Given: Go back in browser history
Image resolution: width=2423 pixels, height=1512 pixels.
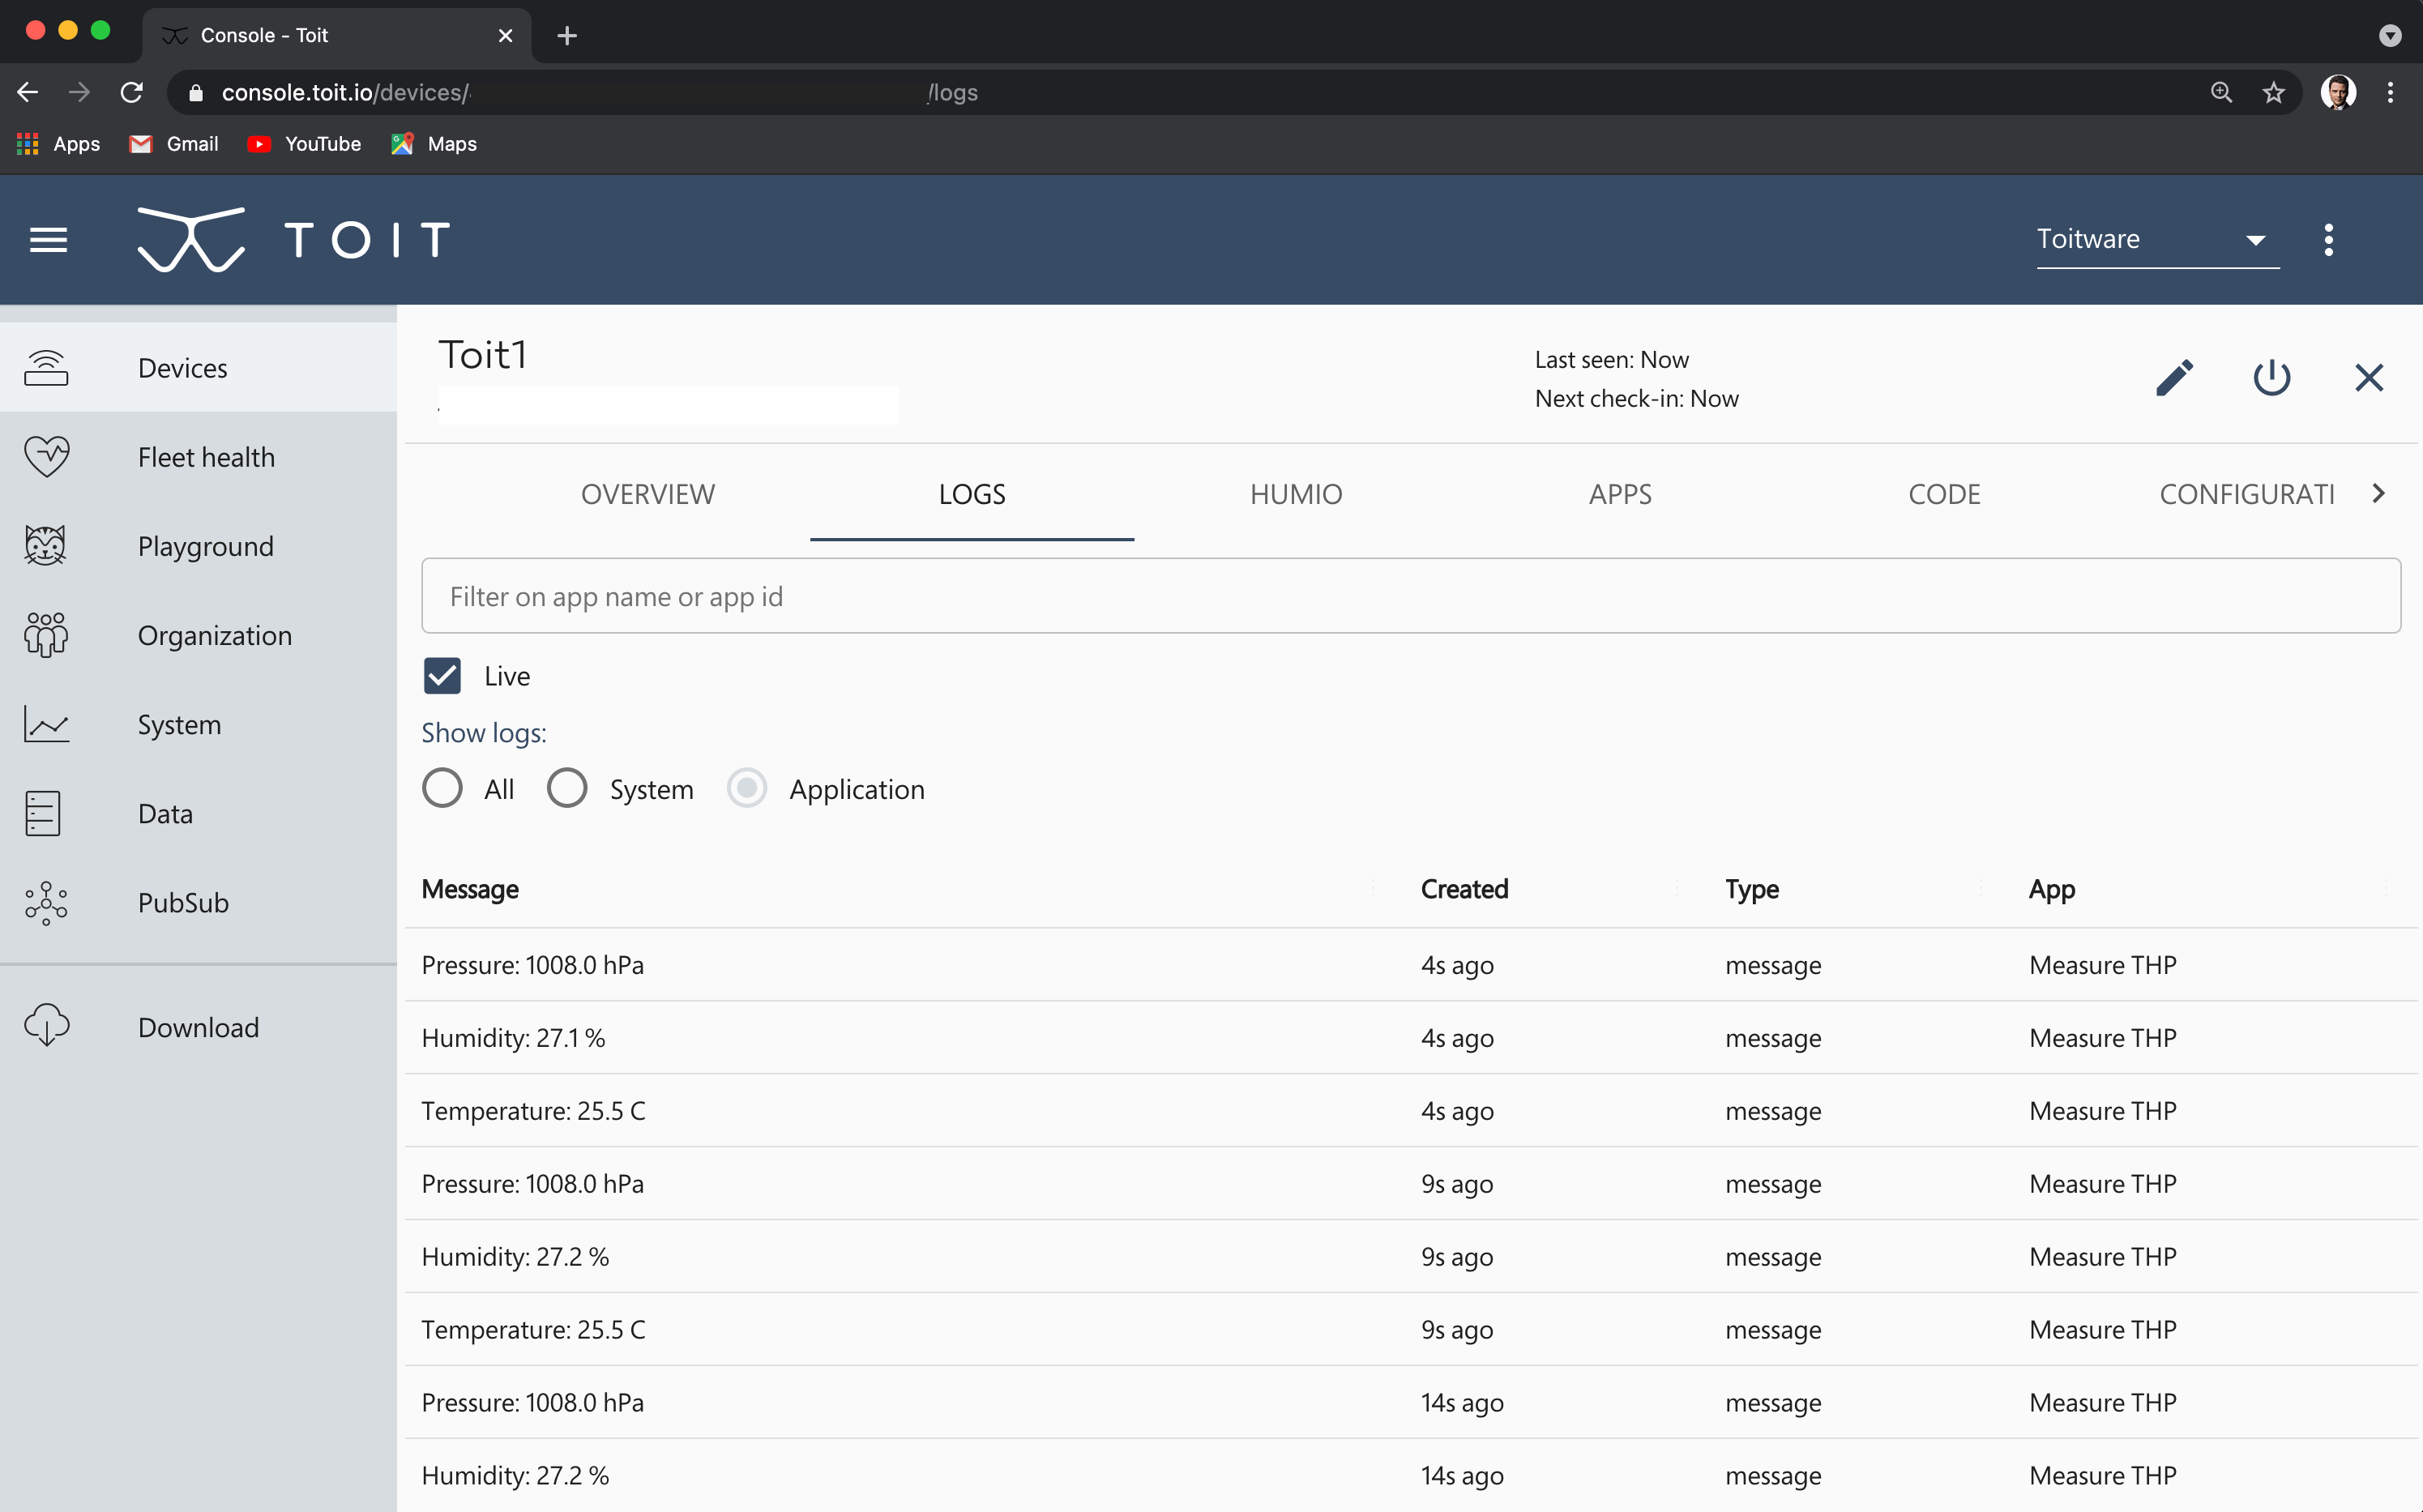Looking at the screenshot, I should pyautogui.click(x=27, y=92).
